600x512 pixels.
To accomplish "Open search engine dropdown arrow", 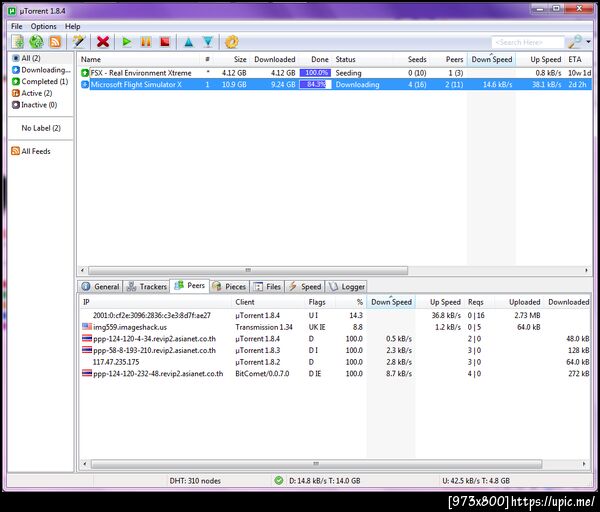I will [589, 42].
